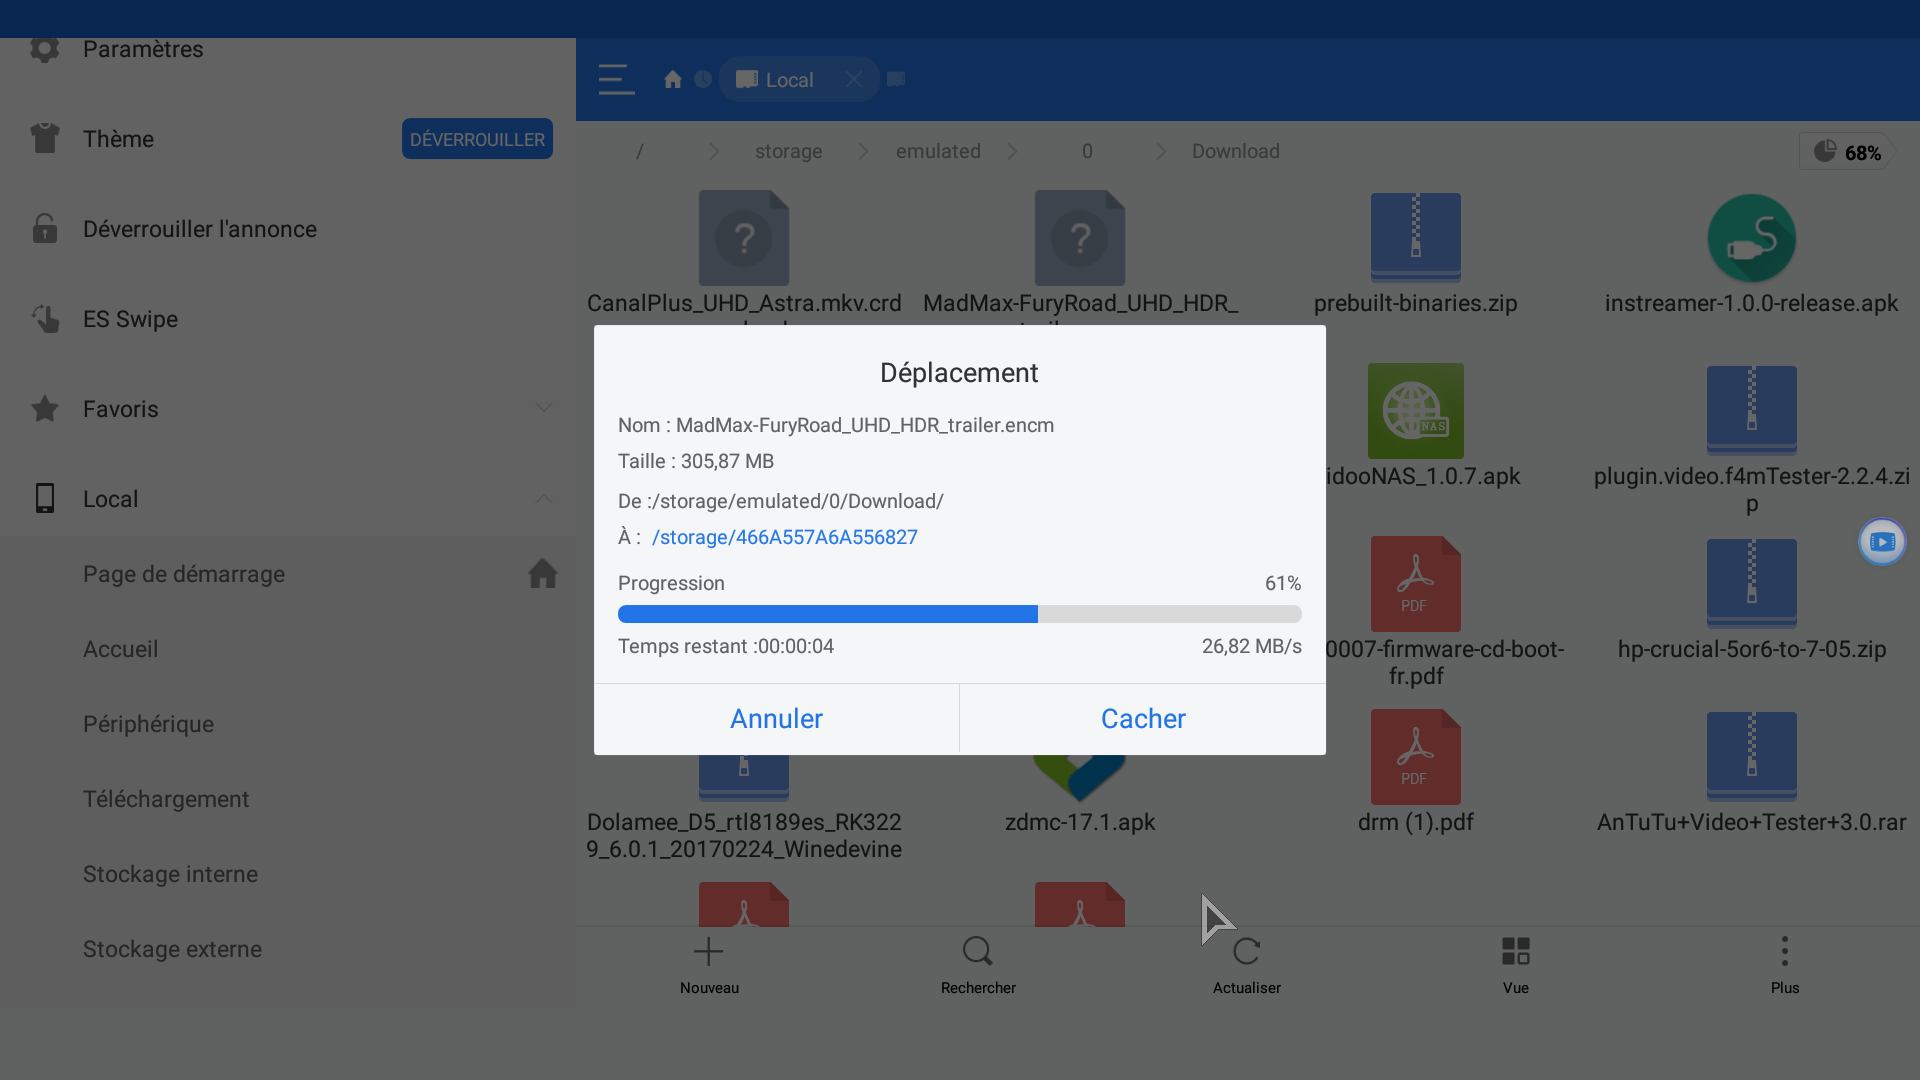Change layout with the Vue grid icon
This screenshot has height=1080, width=1920.
(1515, 952)
